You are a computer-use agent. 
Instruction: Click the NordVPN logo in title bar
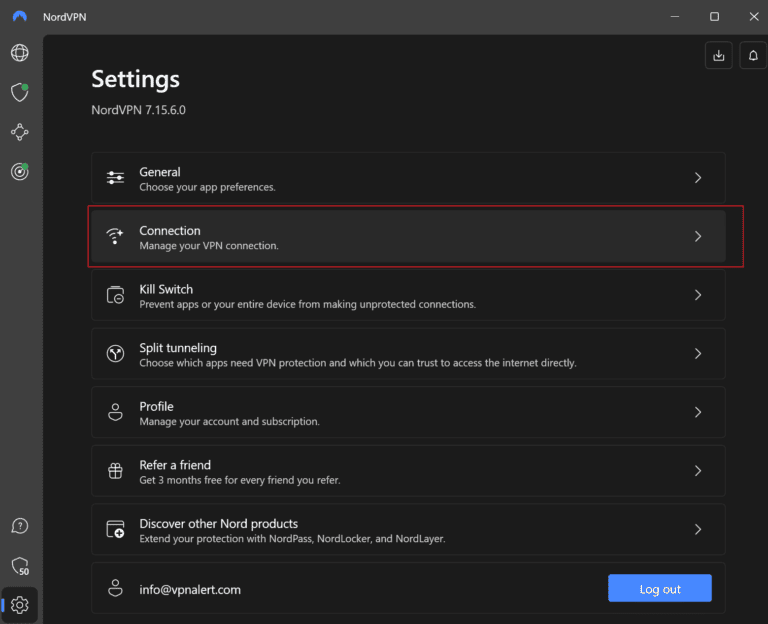[20, 17]
